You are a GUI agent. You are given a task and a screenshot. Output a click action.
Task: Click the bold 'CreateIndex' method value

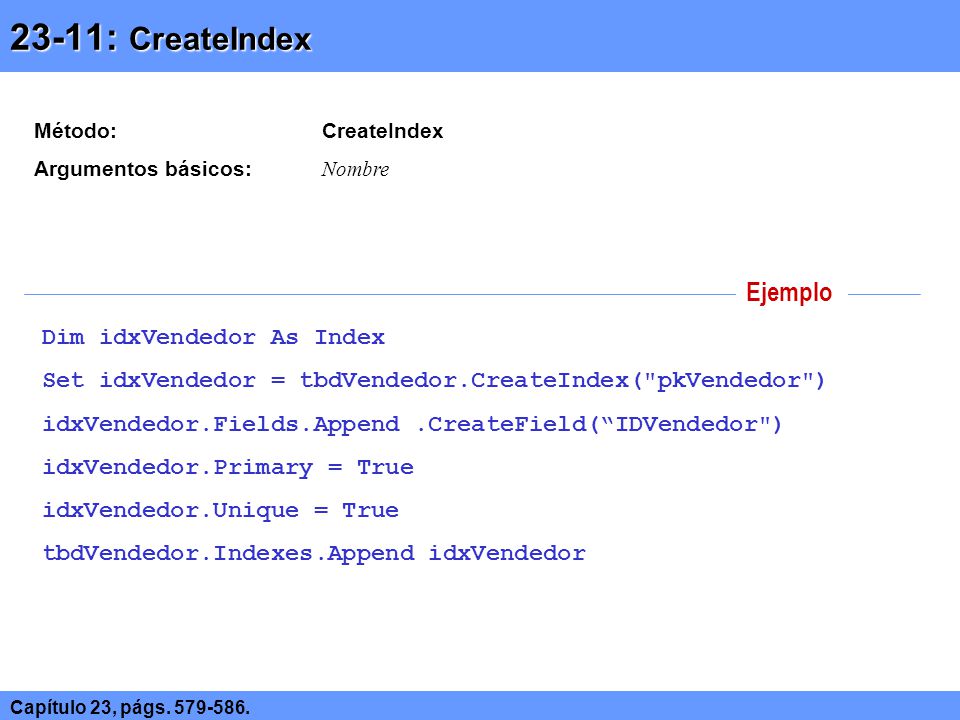tap(383, 131)
